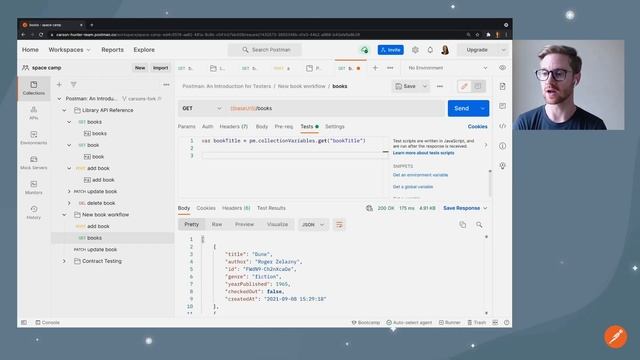
Task: Expand the snippets panel chevron
Action: pyautogui.click(x=486, y=145)
